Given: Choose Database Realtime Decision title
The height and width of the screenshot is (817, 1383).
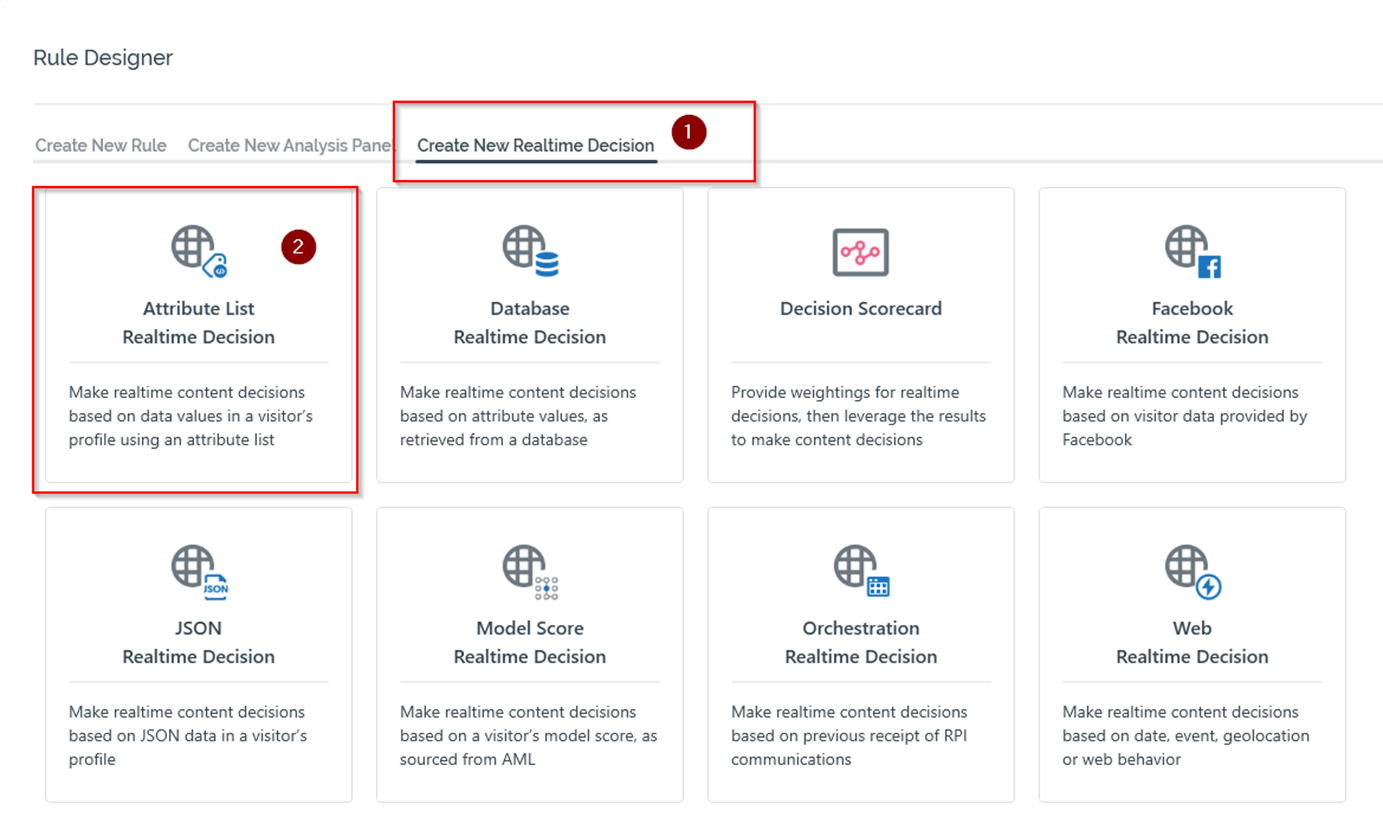Looking at the screenshot, I should [x=529, y=323].
